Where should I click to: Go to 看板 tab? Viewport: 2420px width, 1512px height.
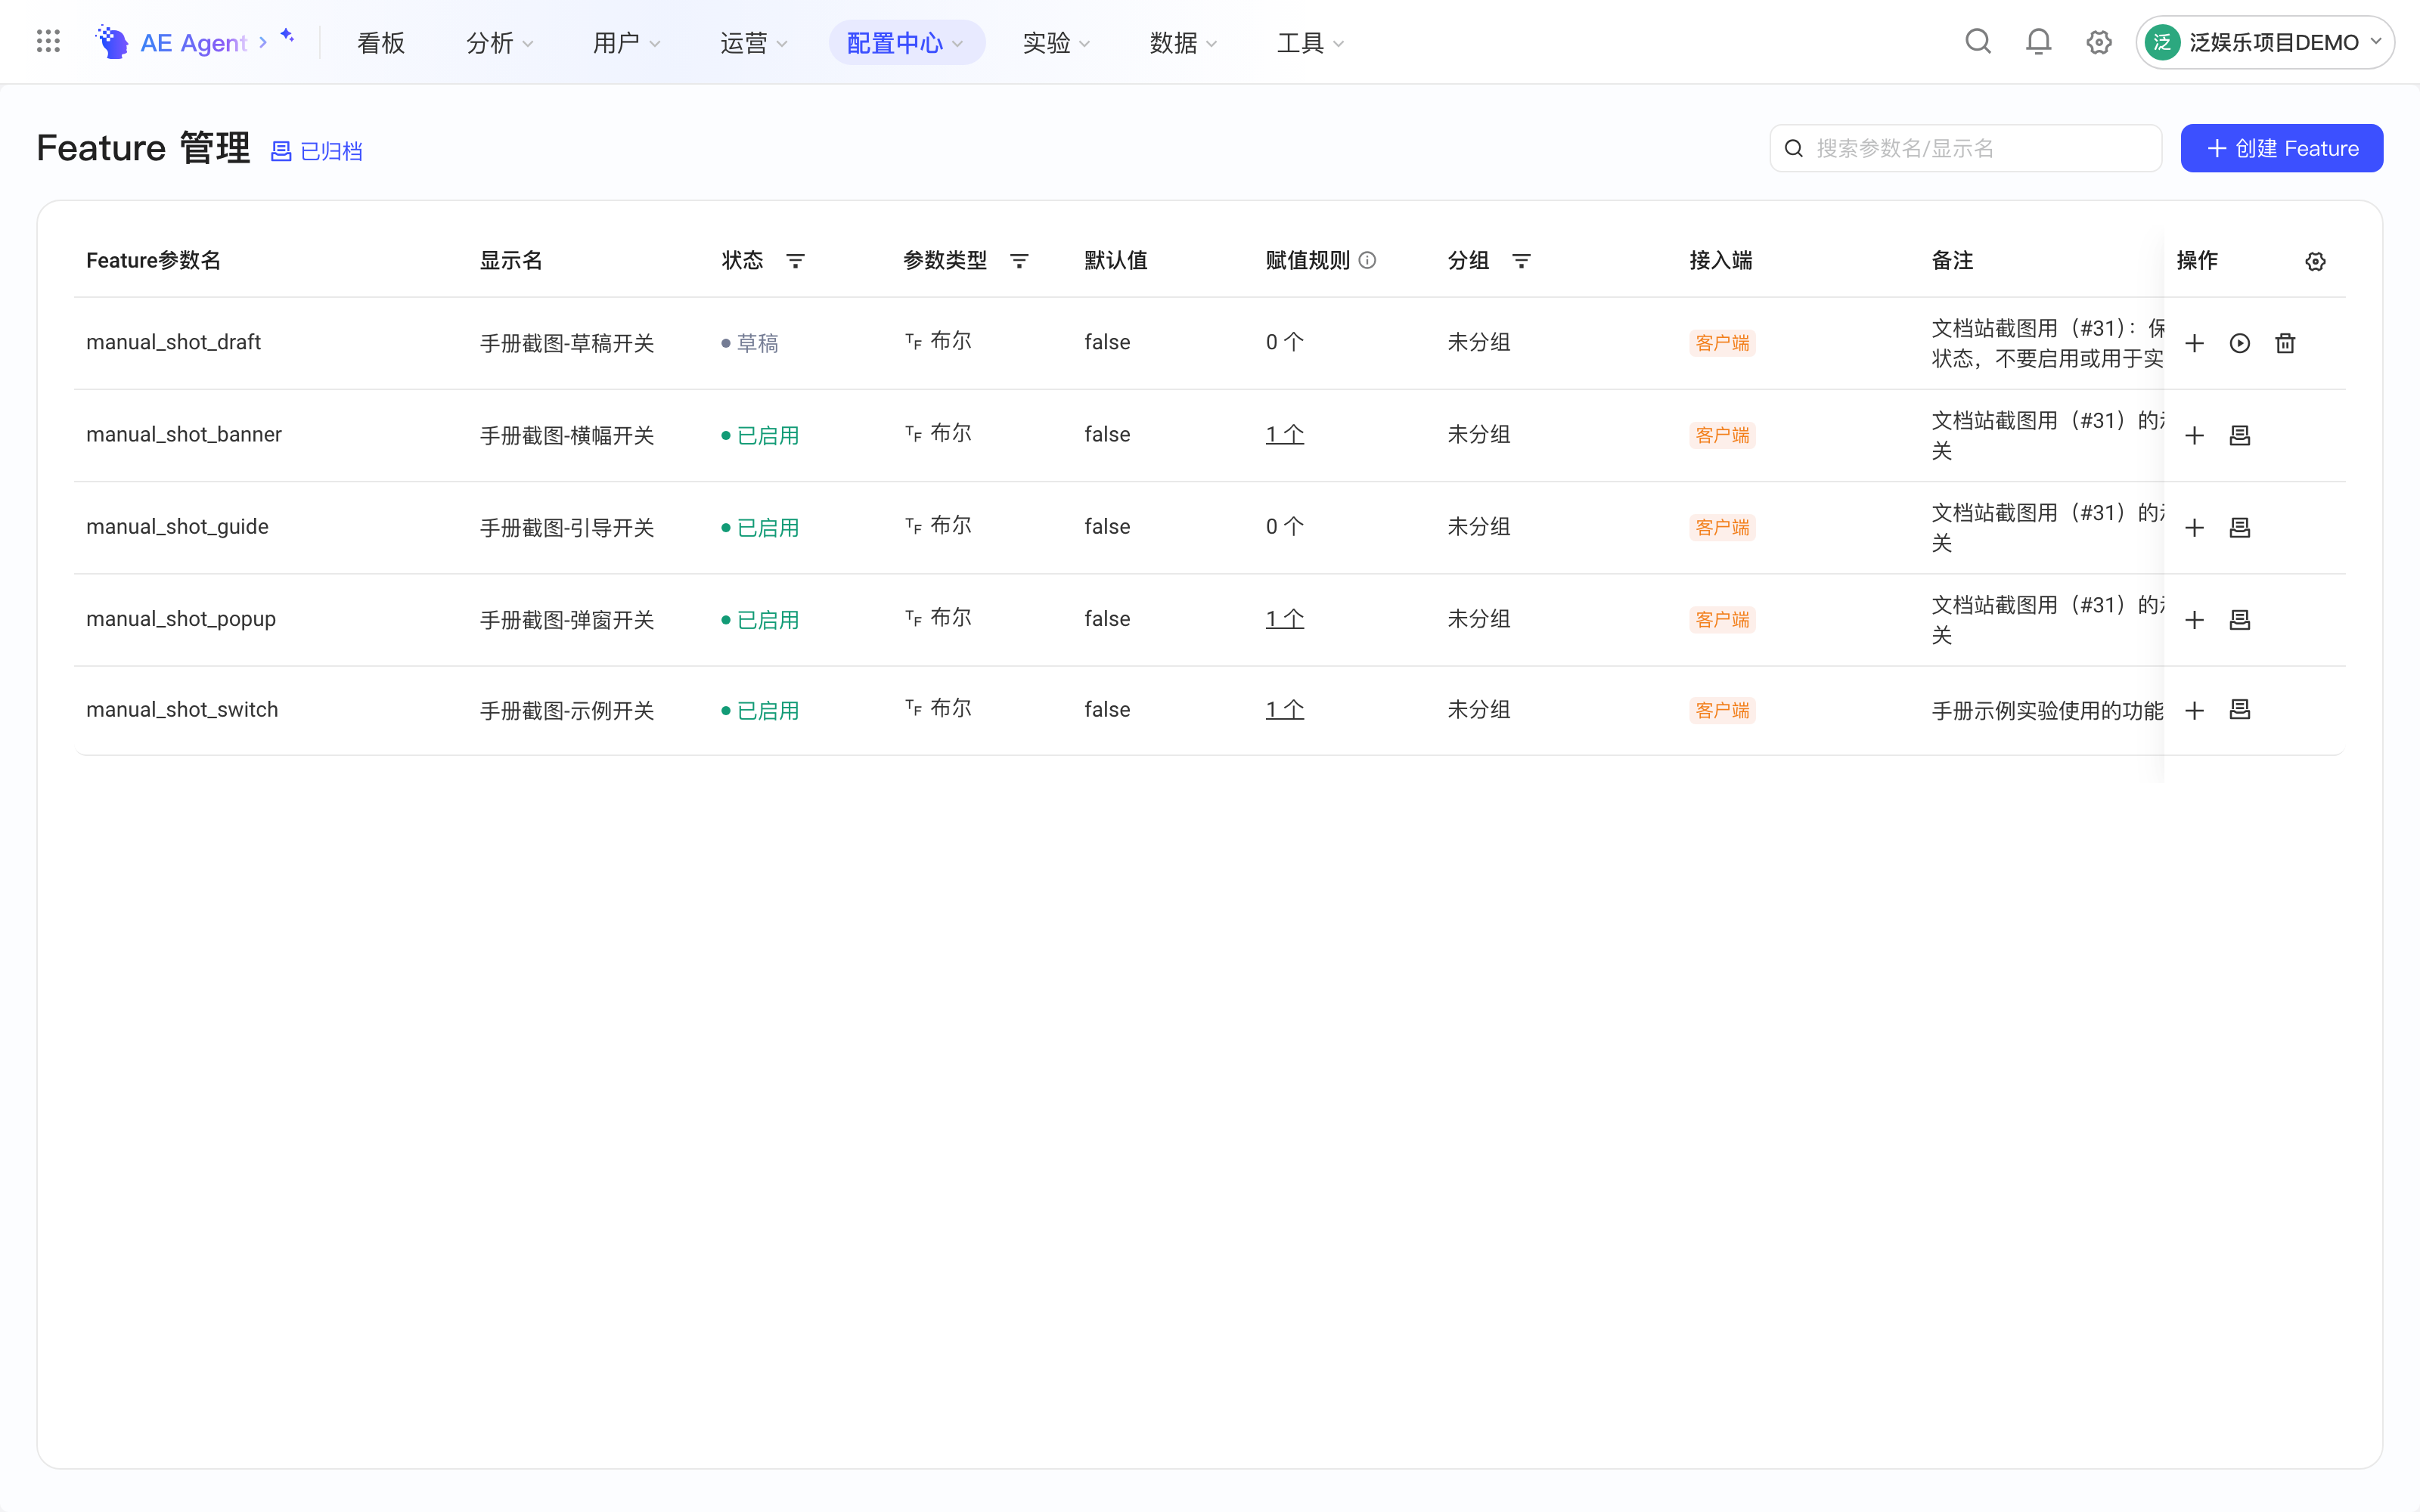point(381,43)
